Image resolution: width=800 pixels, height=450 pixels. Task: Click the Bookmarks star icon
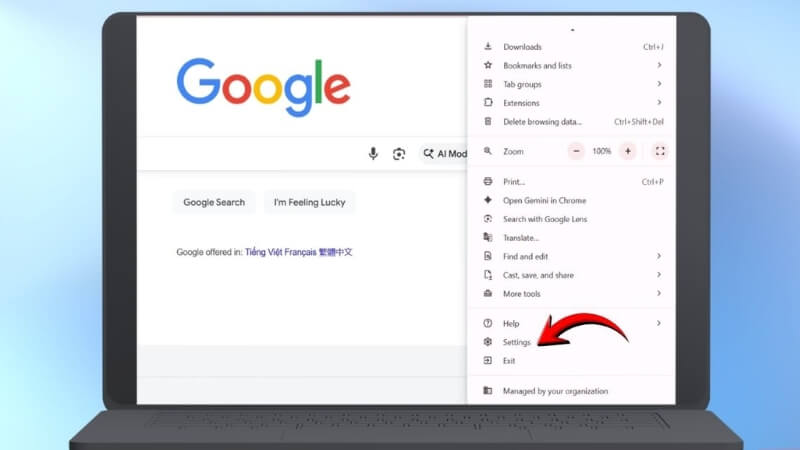488,65
